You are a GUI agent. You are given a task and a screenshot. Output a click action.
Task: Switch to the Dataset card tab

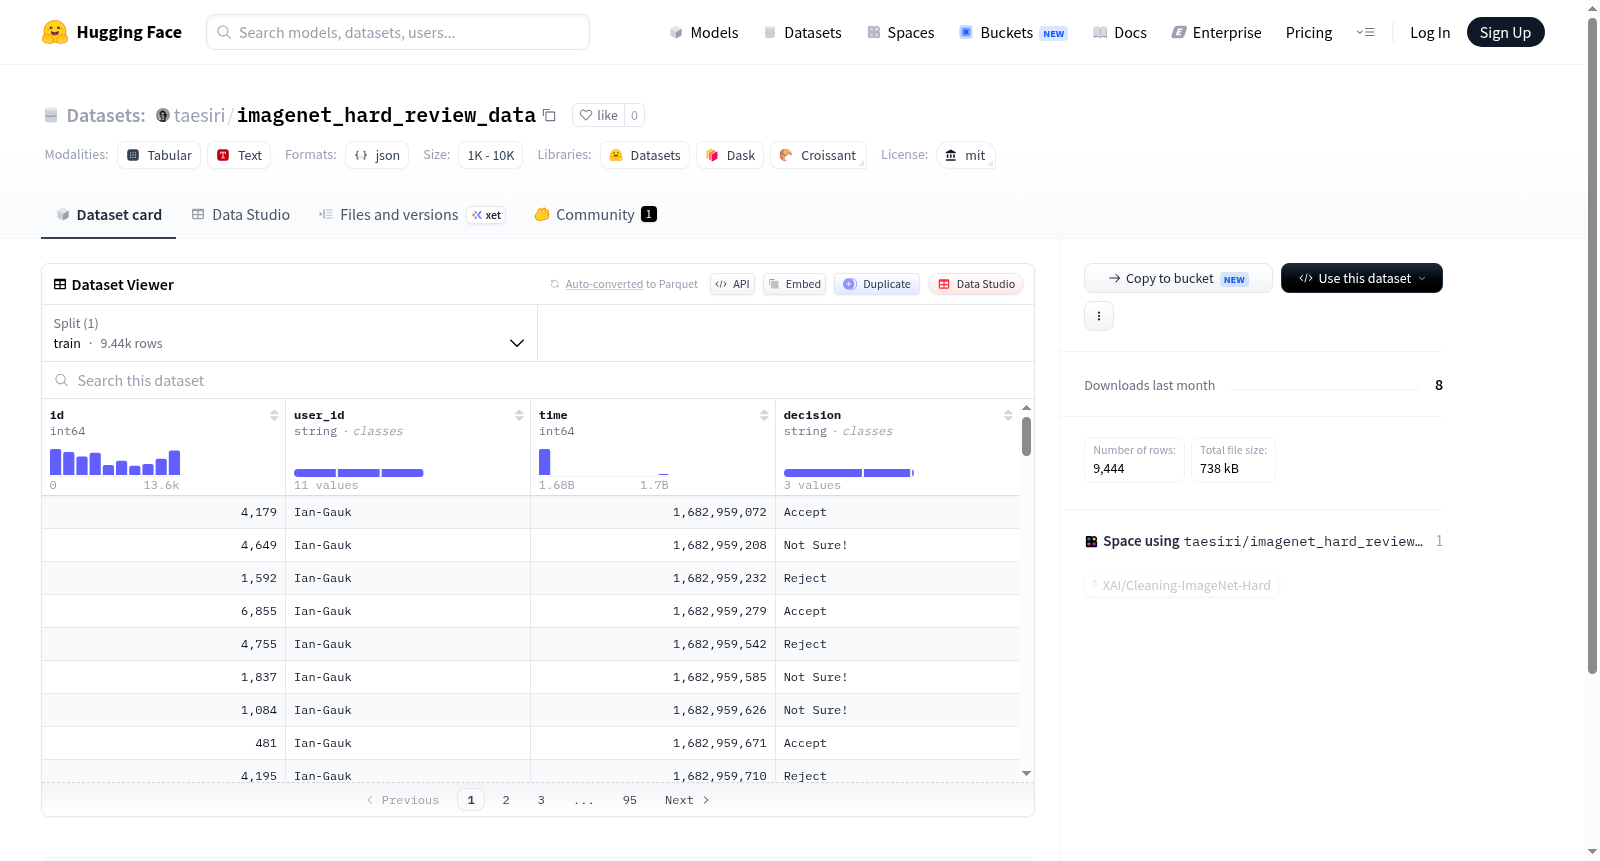tap(109, 215)
